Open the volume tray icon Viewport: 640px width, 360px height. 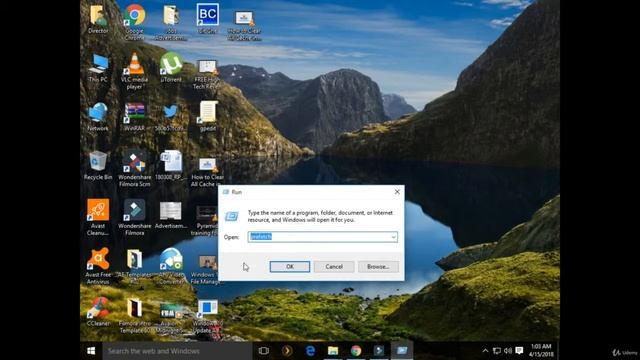click(x=508, y=351)
